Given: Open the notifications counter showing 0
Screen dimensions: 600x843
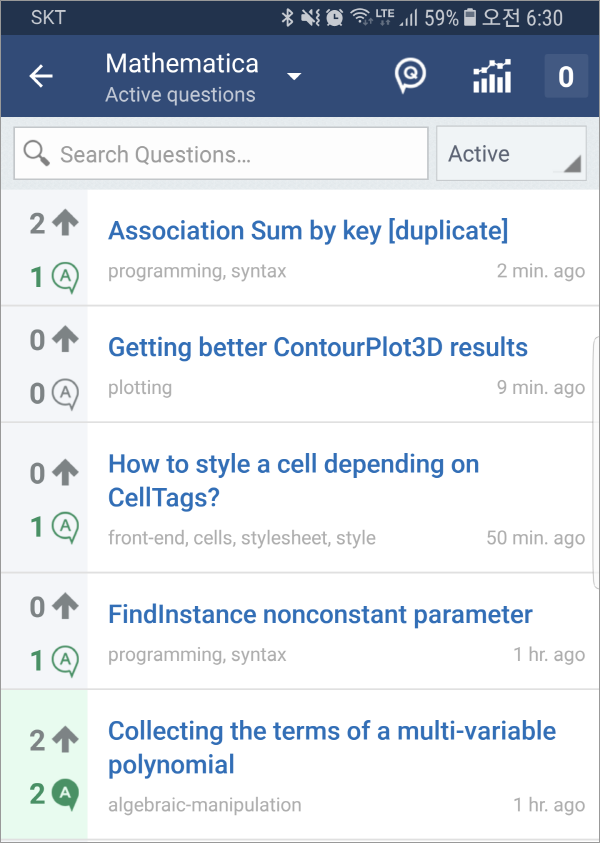Looking at the screenshot, I should [x=566, y=76].
